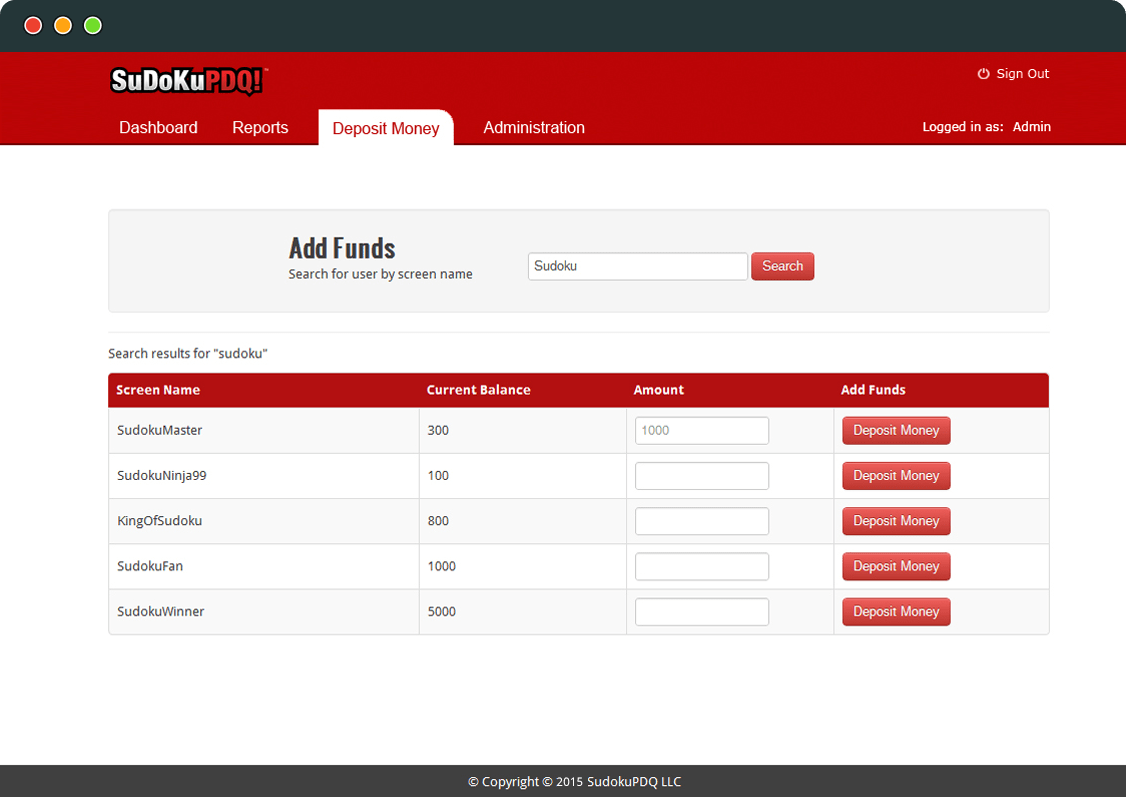
Task: Open the Dashboard tab
Action: [x=158, y=128]
